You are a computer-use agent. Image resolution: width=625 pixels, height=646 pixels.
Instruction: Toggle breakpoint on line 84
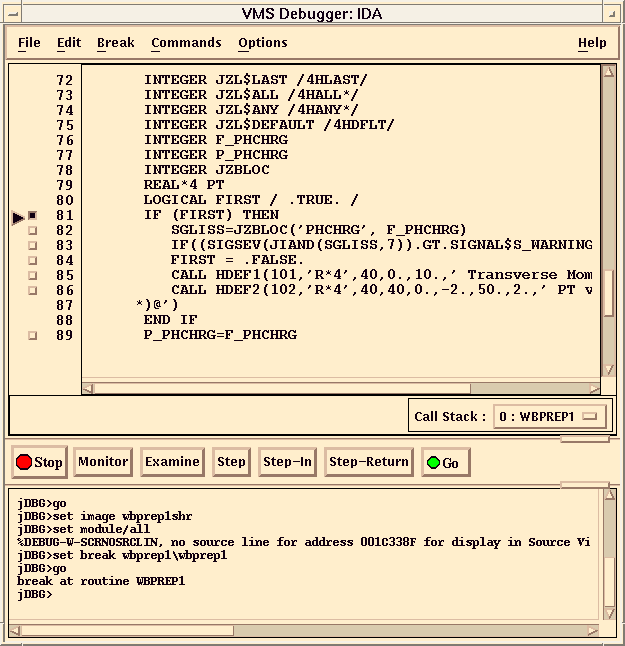click(32, 261)
